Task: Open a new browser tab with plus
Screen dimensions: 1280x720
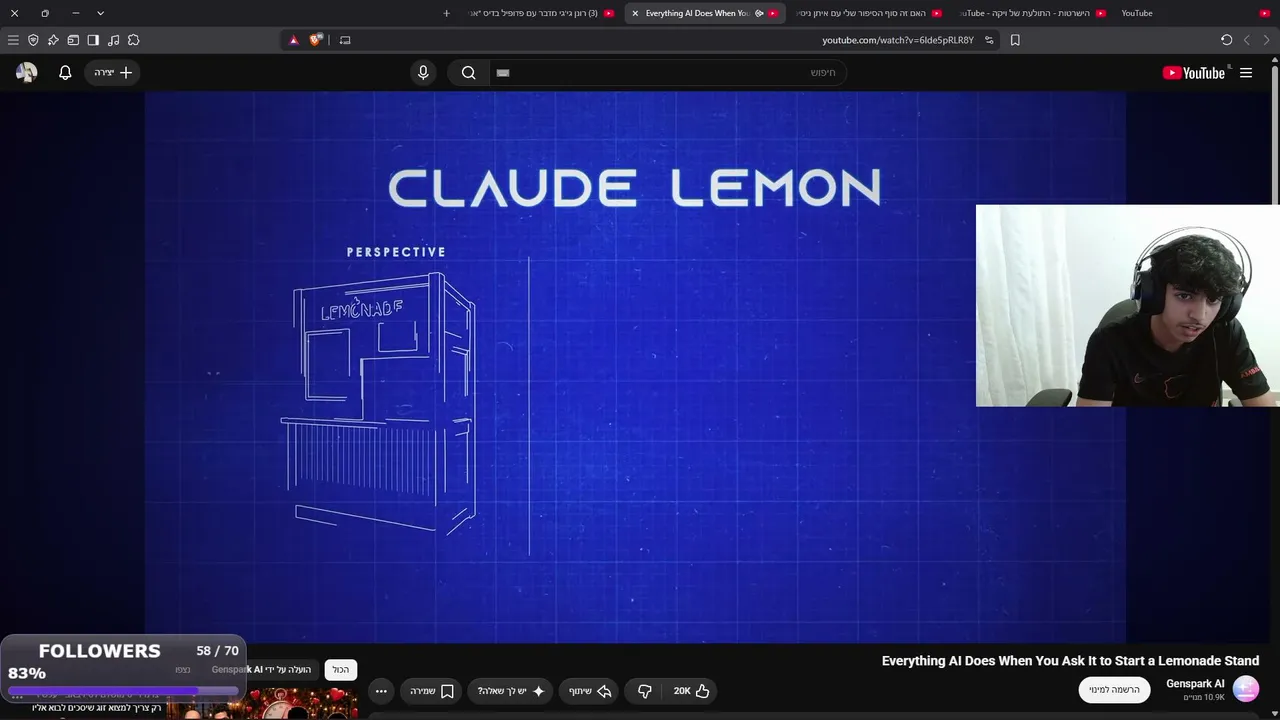Action: tap(446, 13)
